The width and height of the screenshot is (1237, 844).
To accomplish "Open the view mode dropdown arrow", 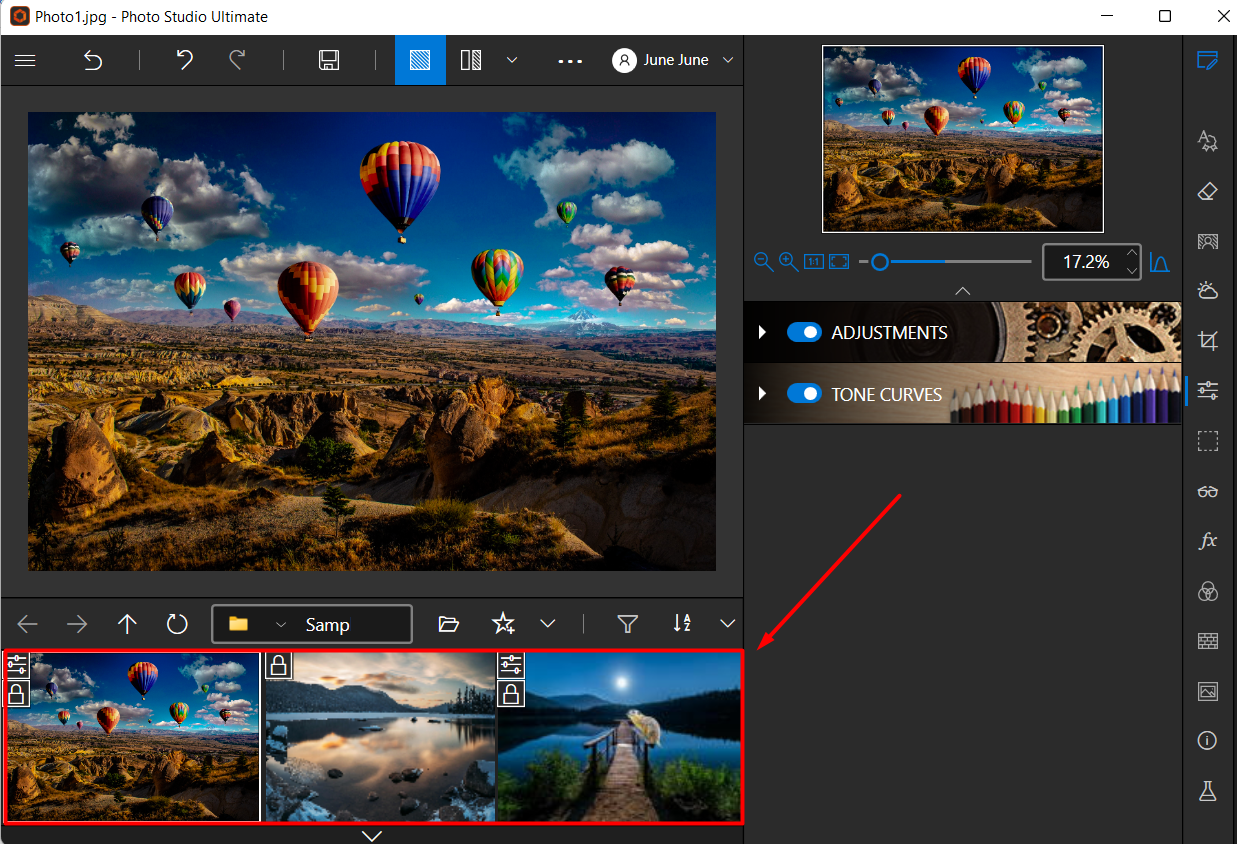I will pos(512,60).
